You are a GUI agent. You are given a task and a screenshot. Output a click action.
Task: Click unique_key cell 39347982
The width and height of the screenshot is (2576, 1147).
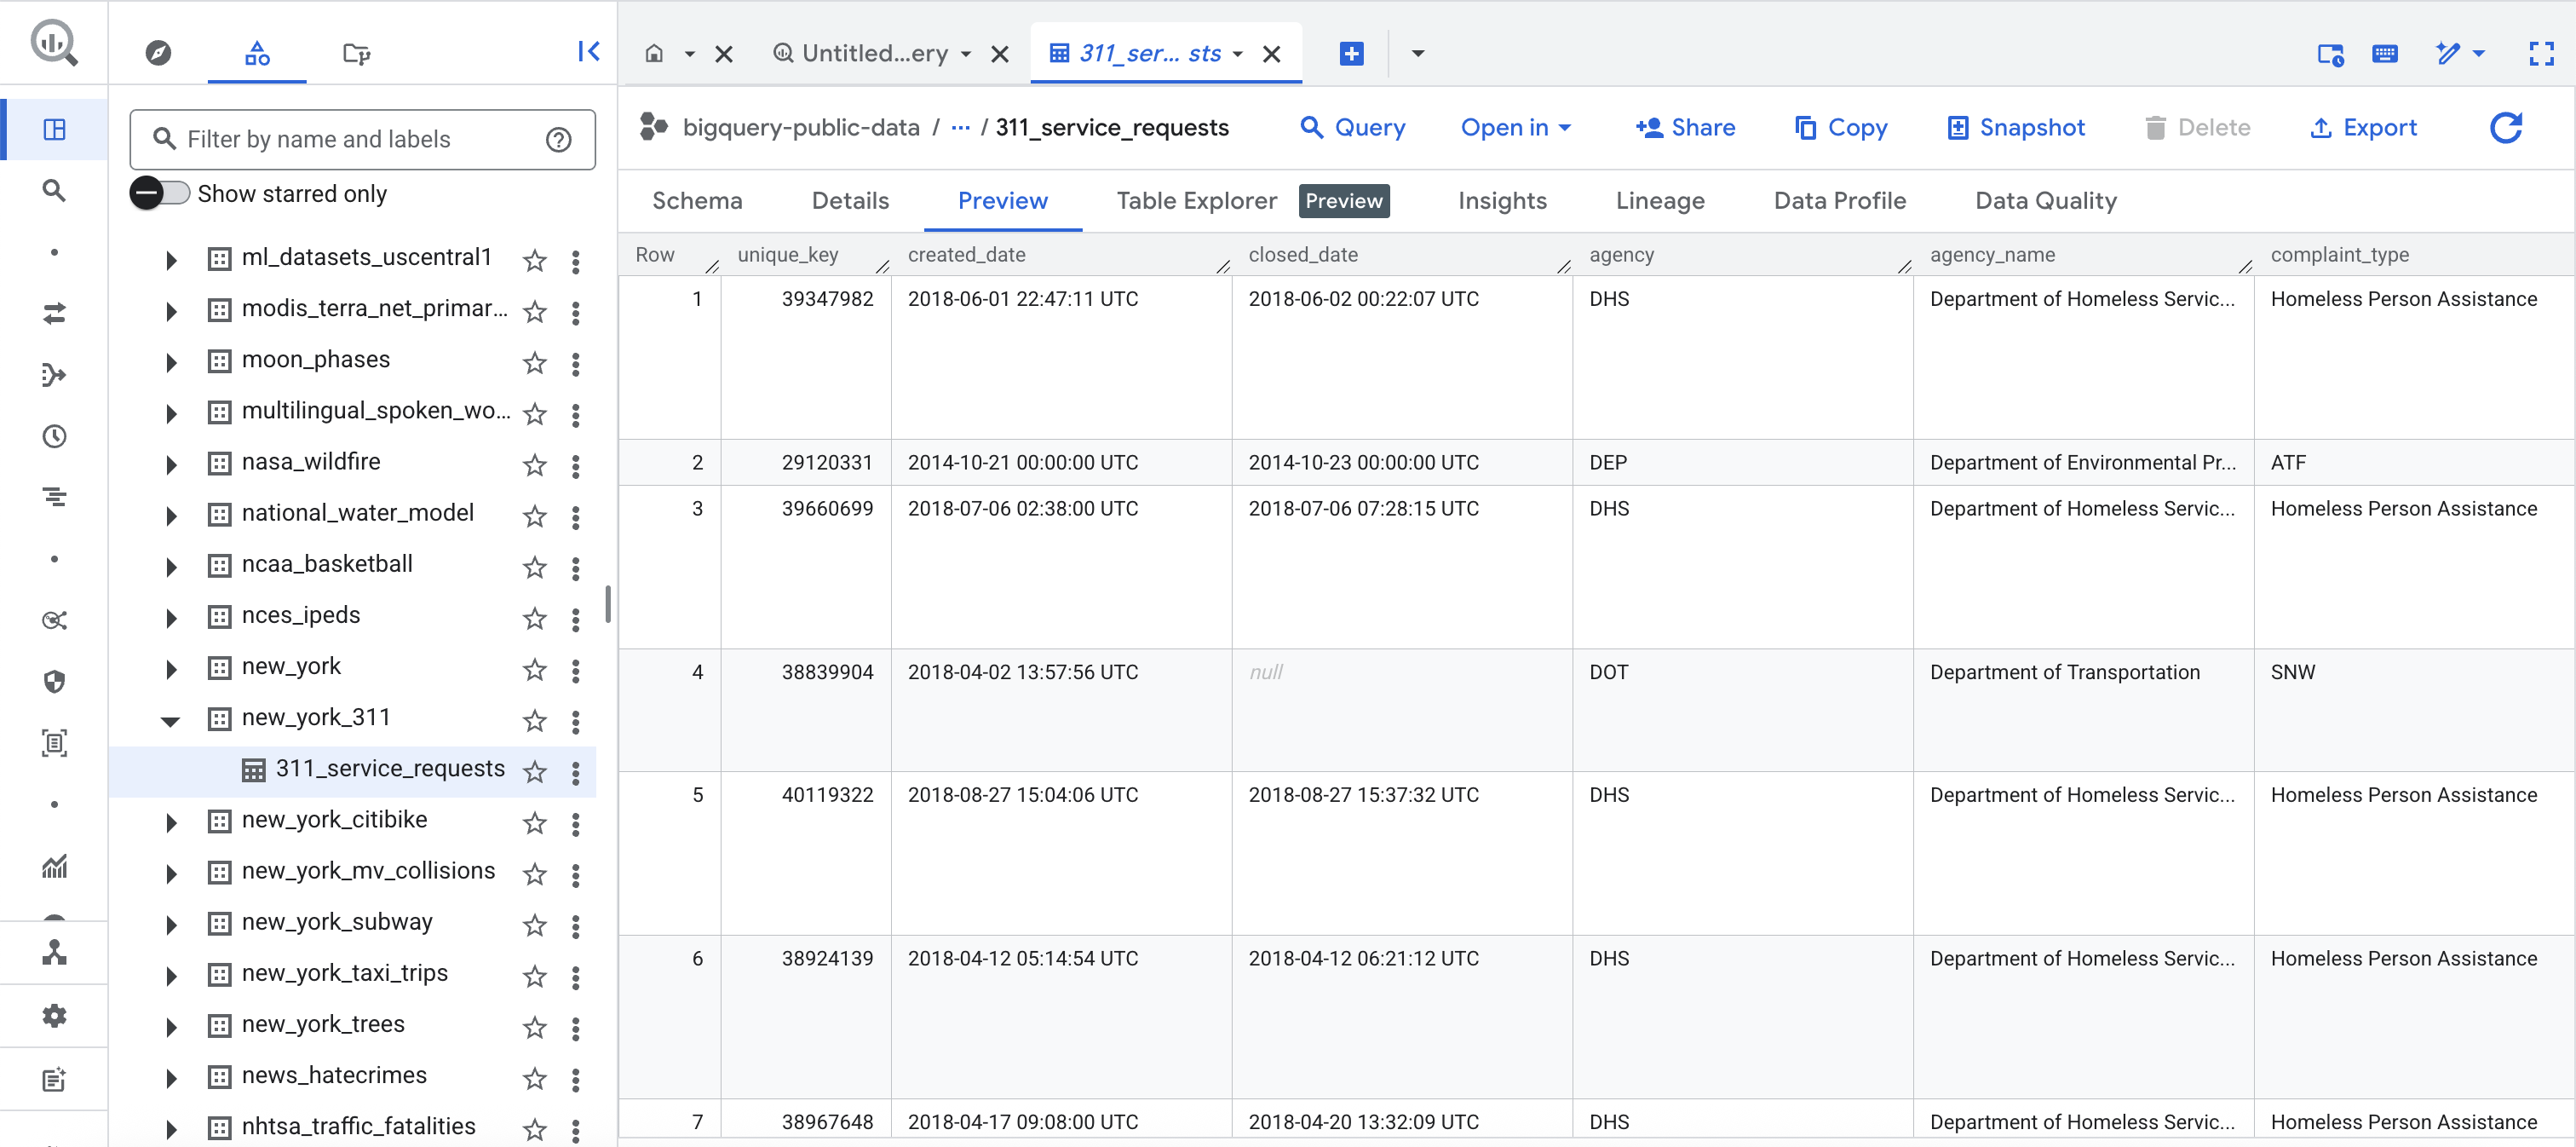tap(827, 299)
